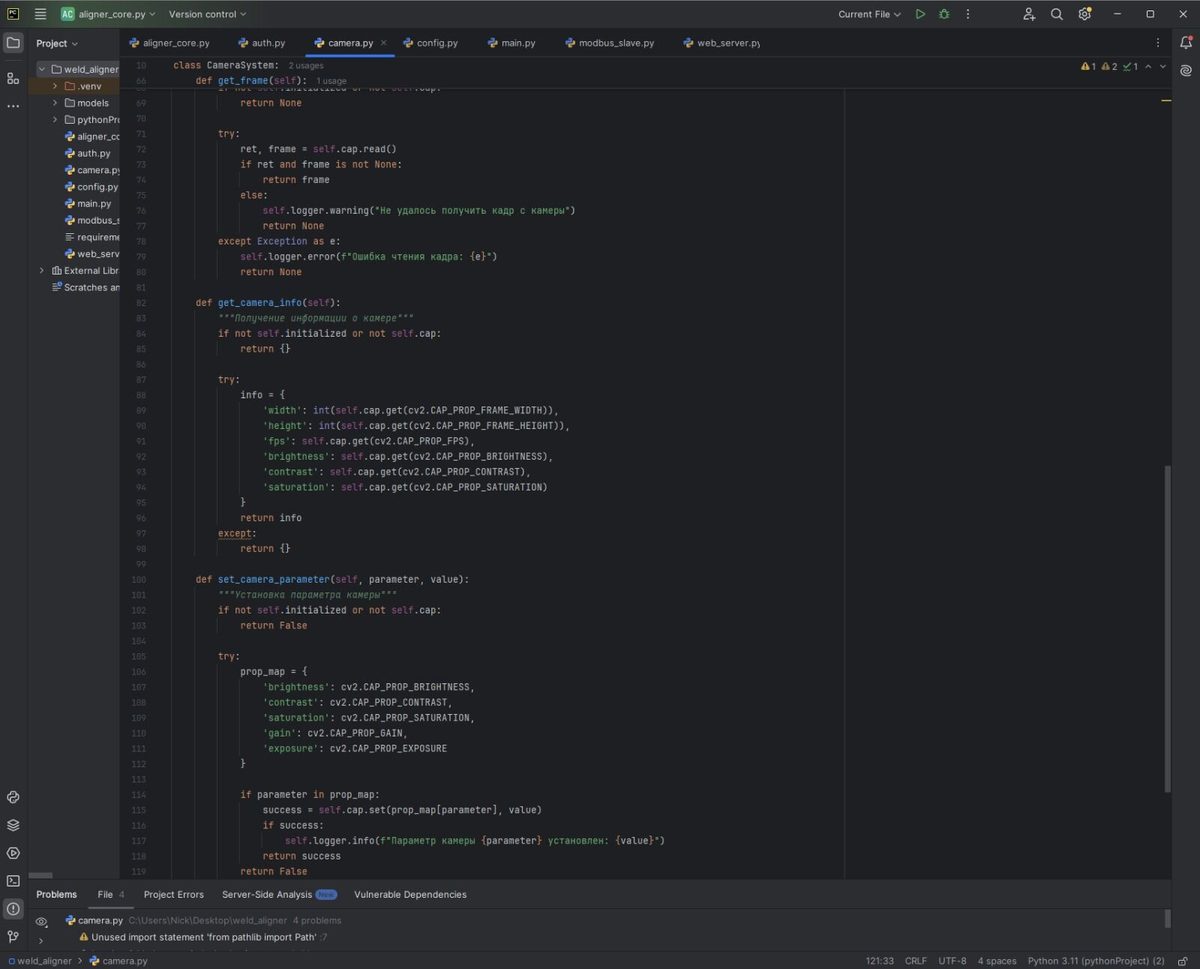The height and width of the screenshot is (969, 1200).
Task: Collapse the weld_aligner root folder
Action: coord(42,69)
